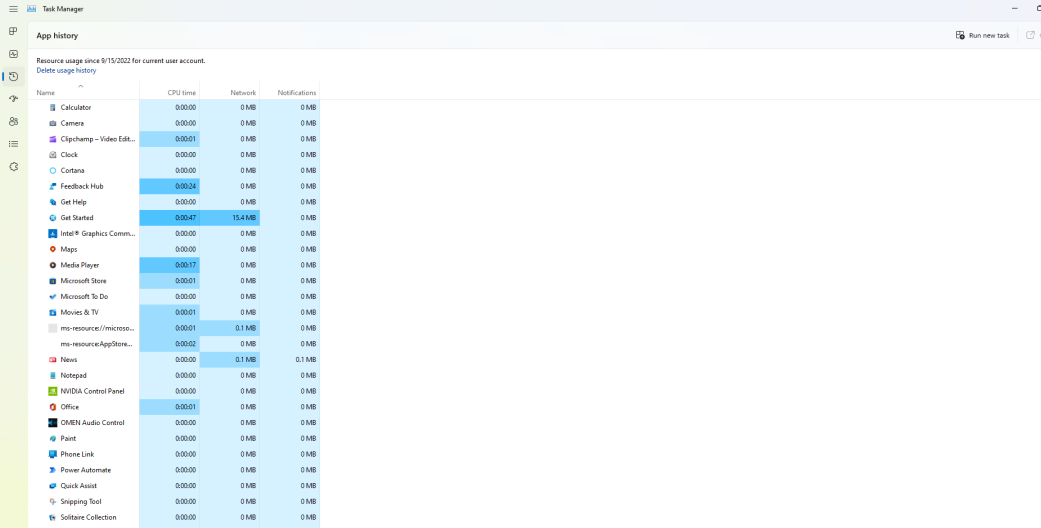The height and width of the screenshot is (528, 1041).
Task: Click the OMEN Audio Control icon
Action: [53, 423]
